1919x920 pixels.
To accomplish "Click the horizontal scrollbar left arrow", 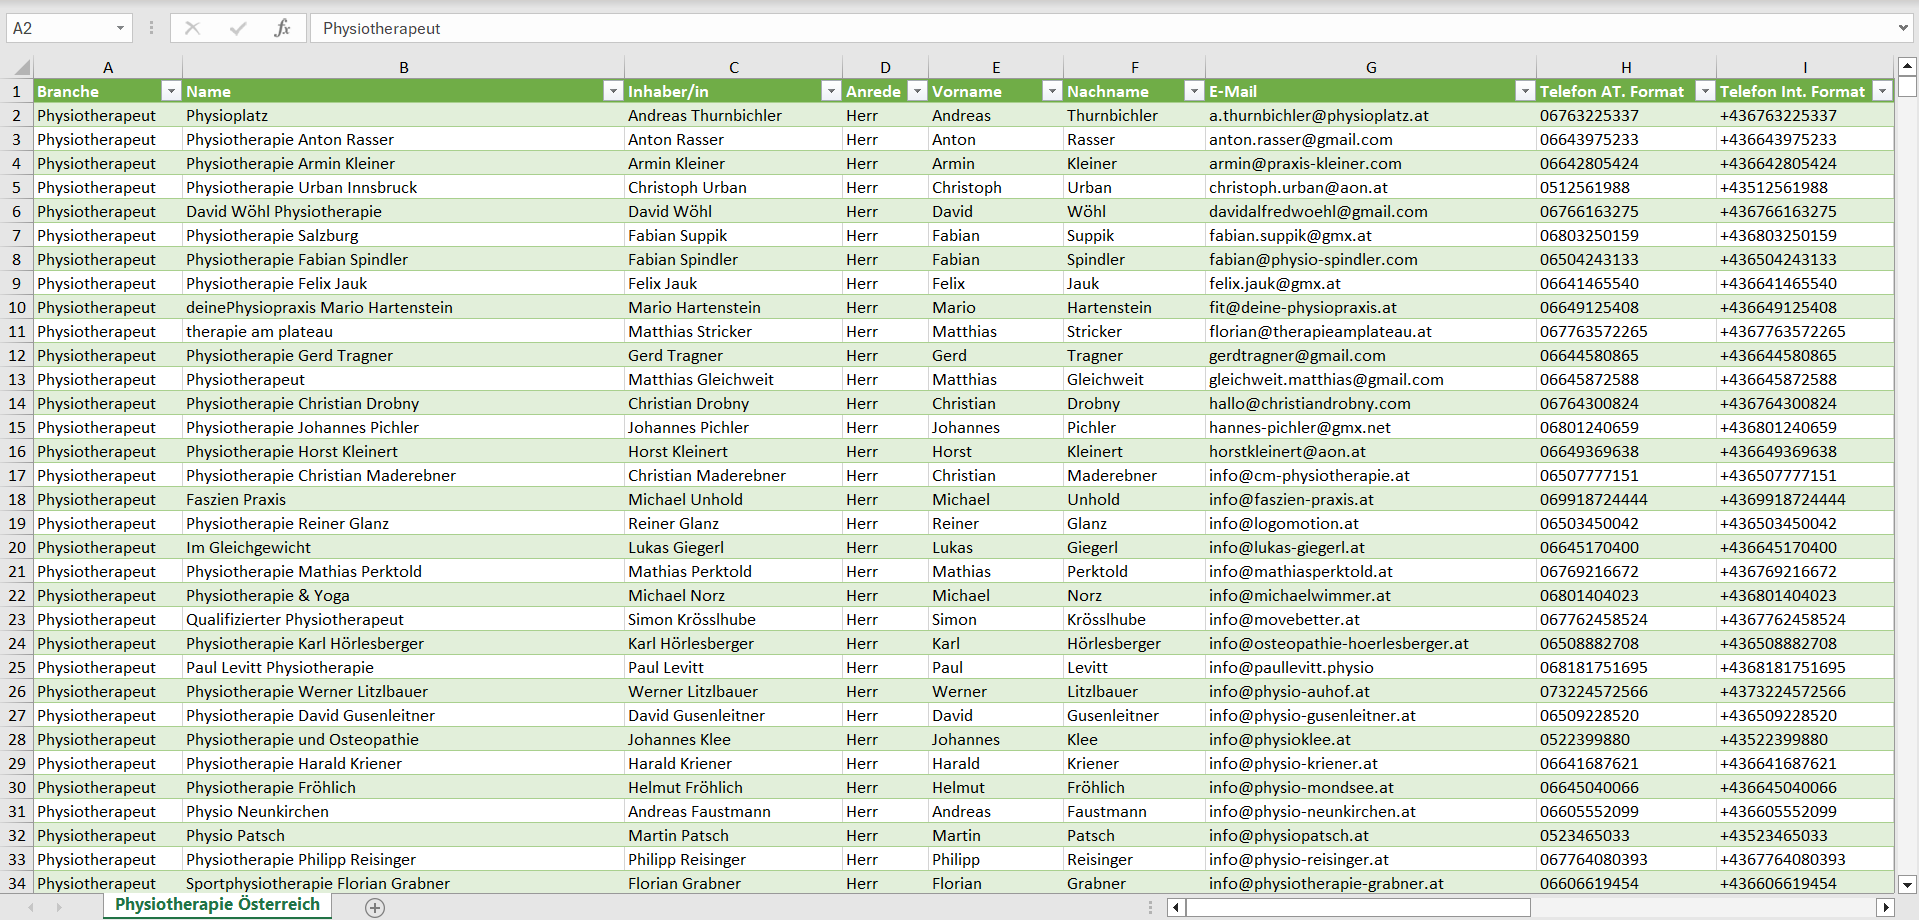I will [1176, 907].
